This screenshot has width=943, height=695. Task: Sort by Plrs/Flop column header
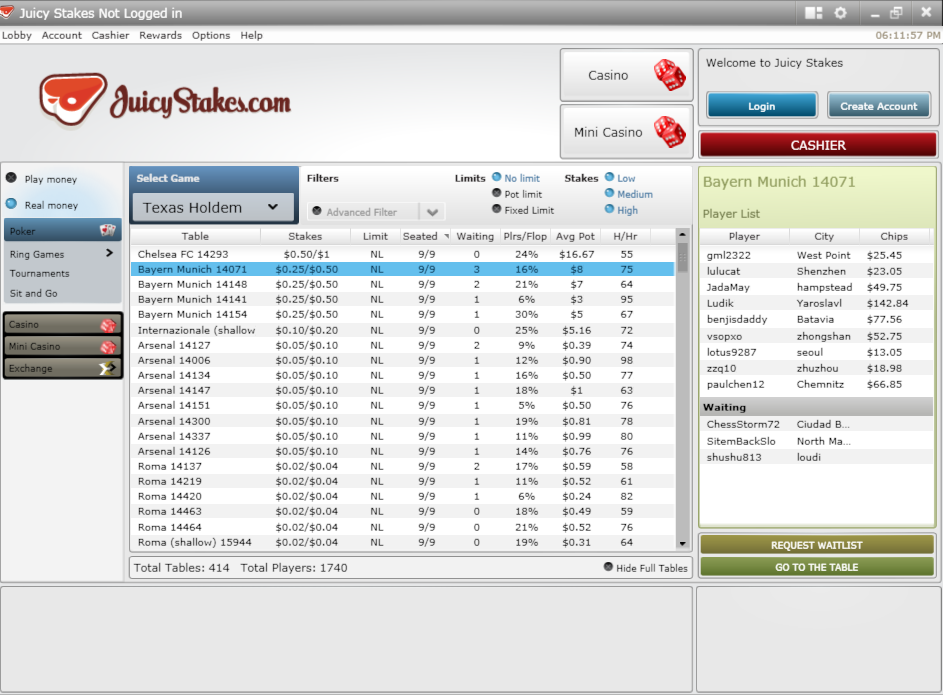pos(525,236)
